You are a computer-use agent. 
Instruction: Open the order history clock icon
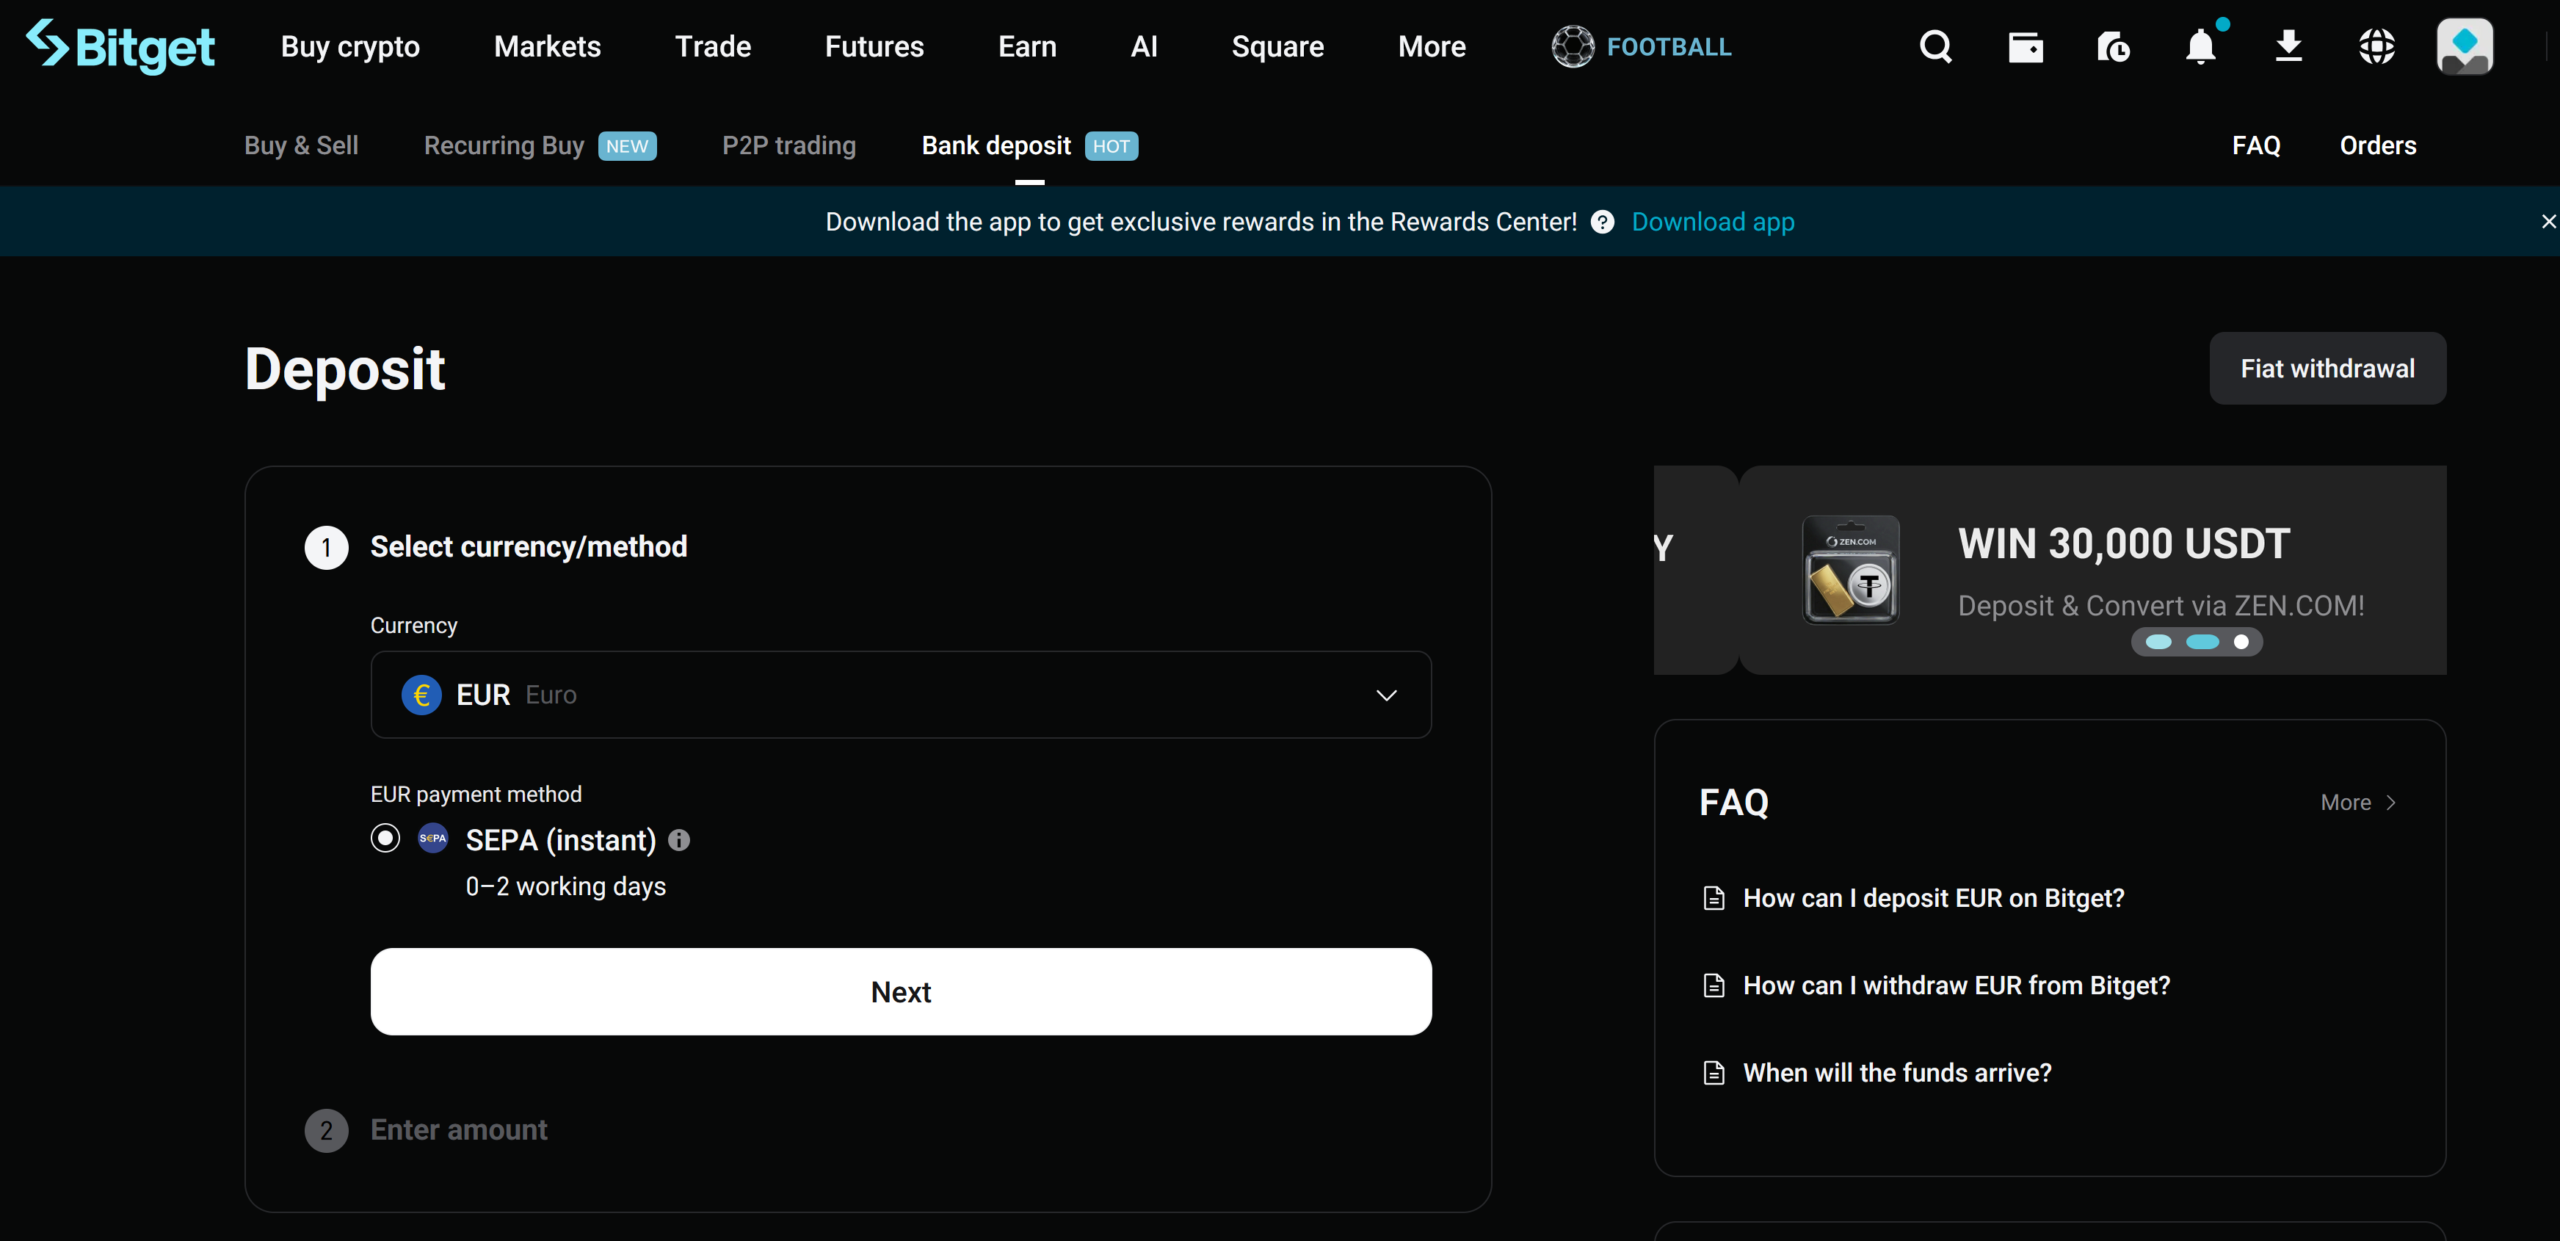tap(2113, 47)
